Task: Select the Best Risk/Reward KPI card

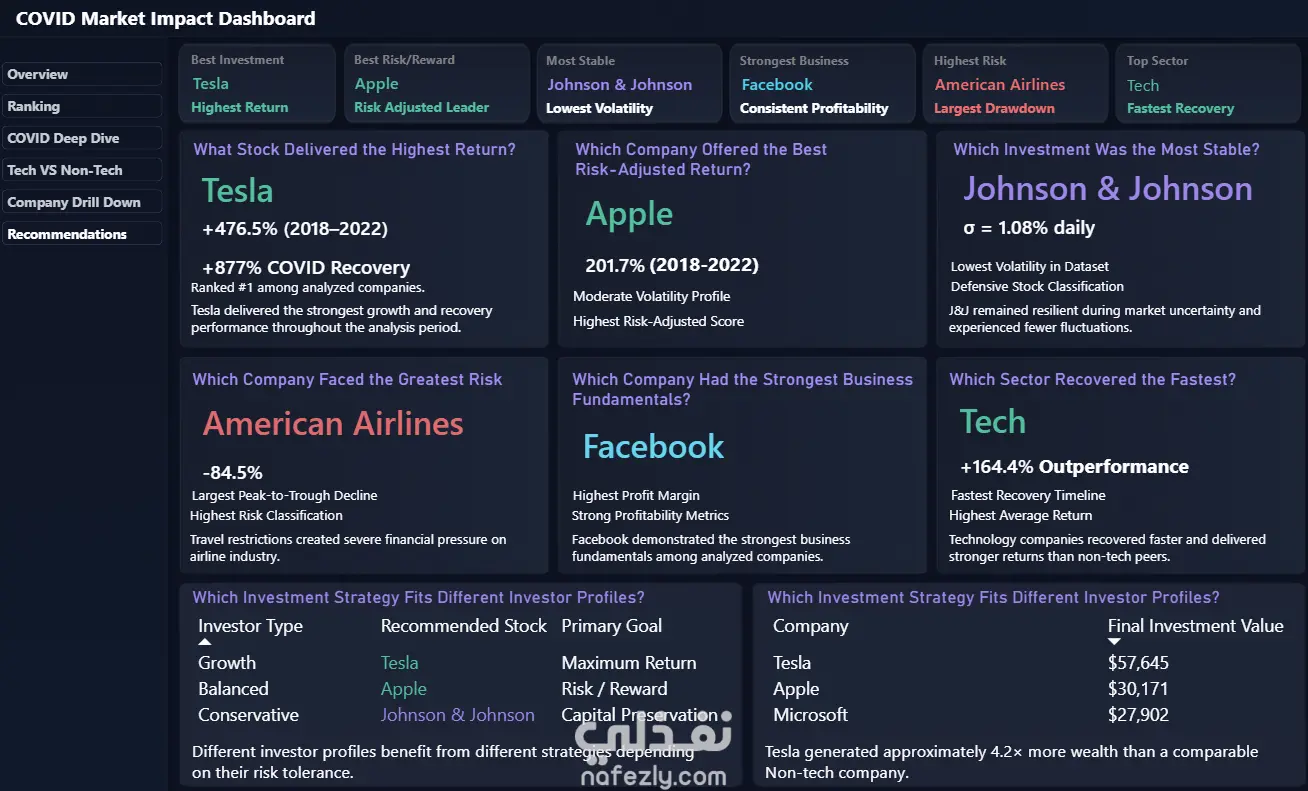Action: pyautogui.click(x=435, y=84)
